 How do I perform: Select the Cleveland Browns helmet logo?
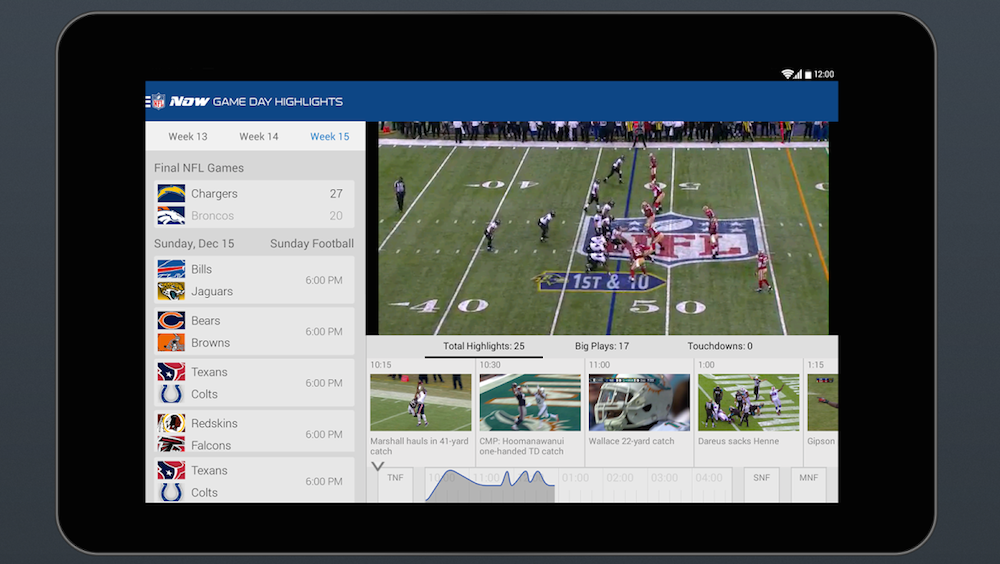click(171, 342)
